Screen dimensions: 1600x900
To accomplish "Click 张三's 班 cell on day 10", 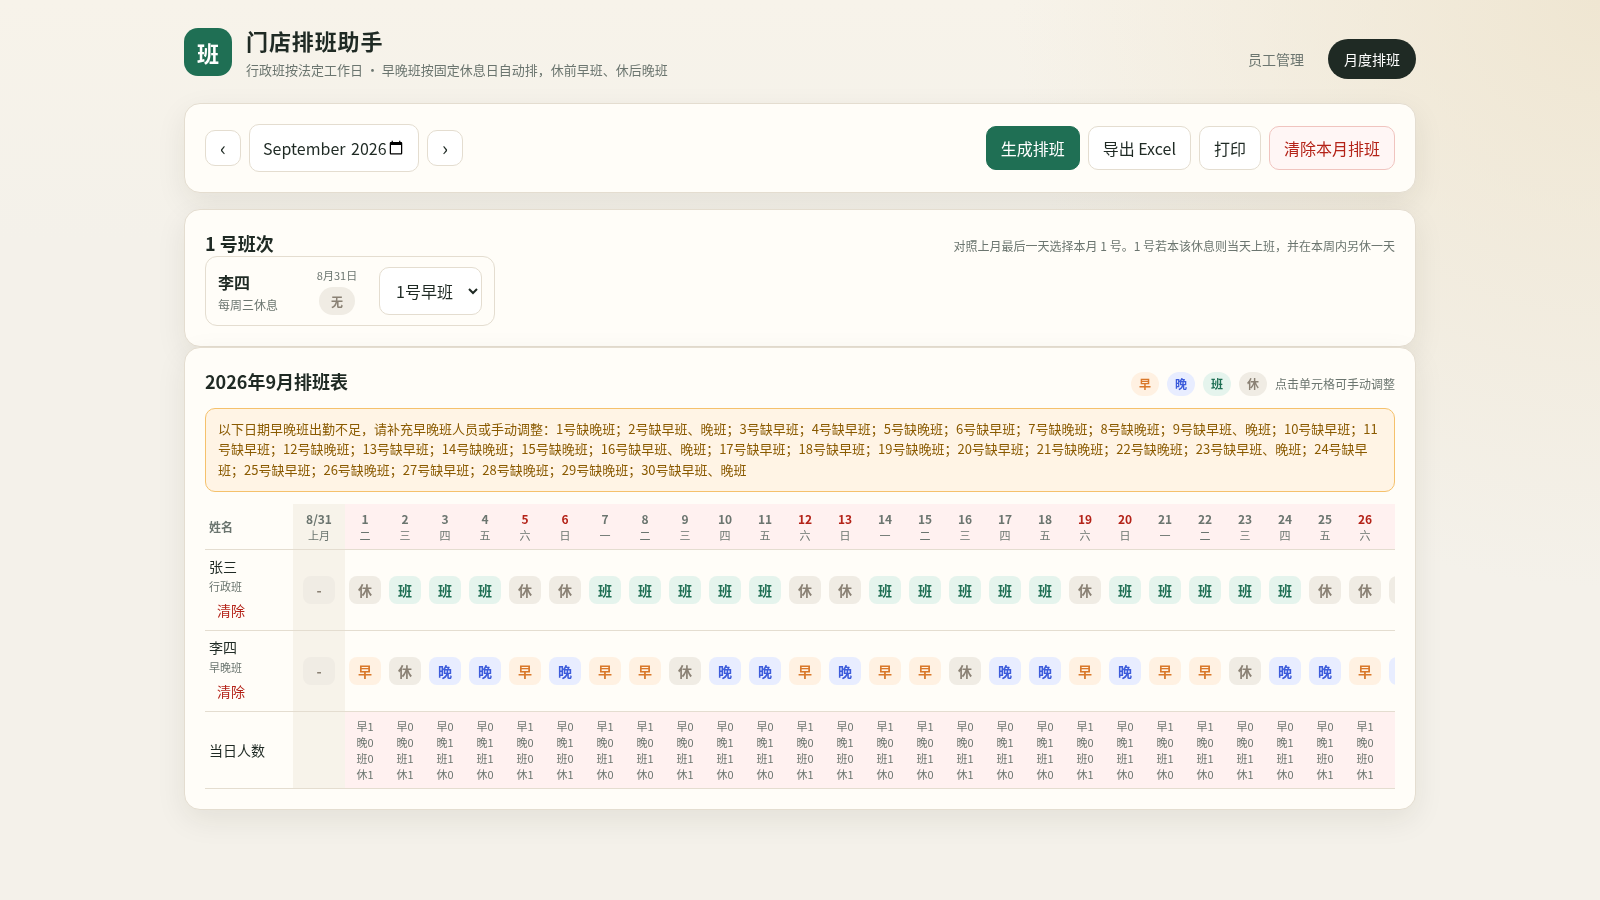I will (725, 590).
